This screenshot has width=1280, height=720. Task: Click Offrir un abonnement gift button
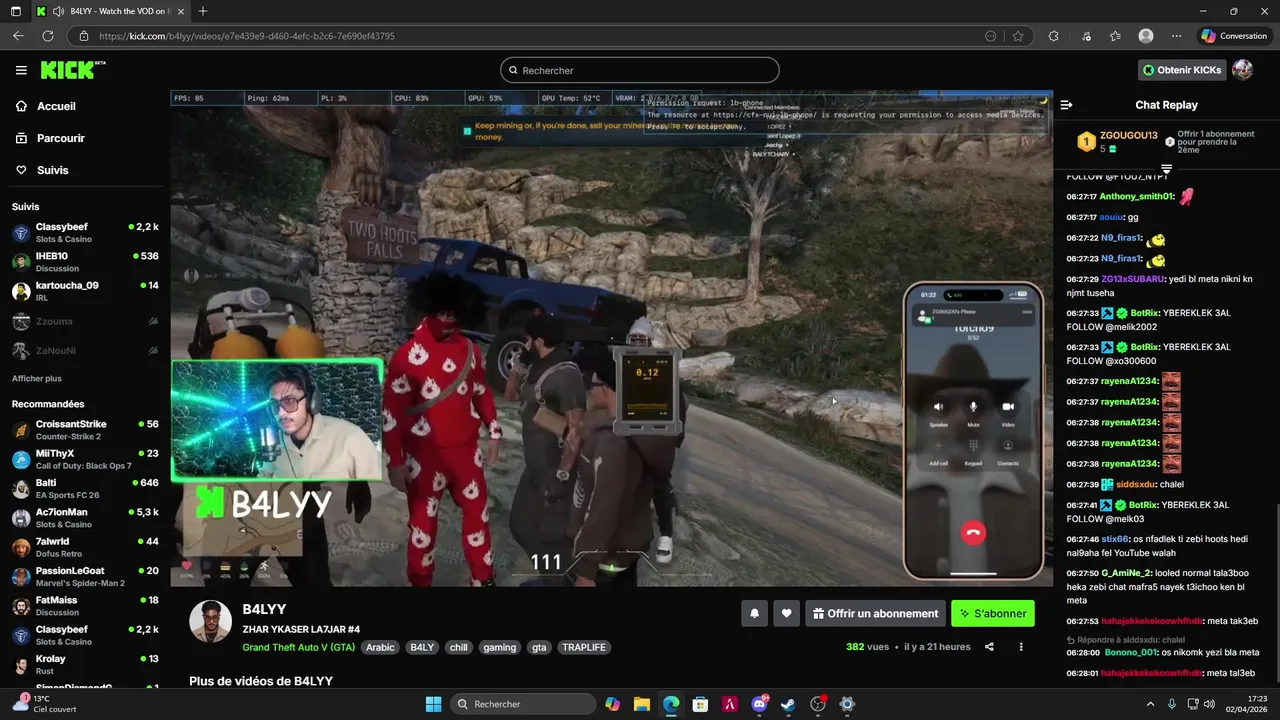click(875, 613)
